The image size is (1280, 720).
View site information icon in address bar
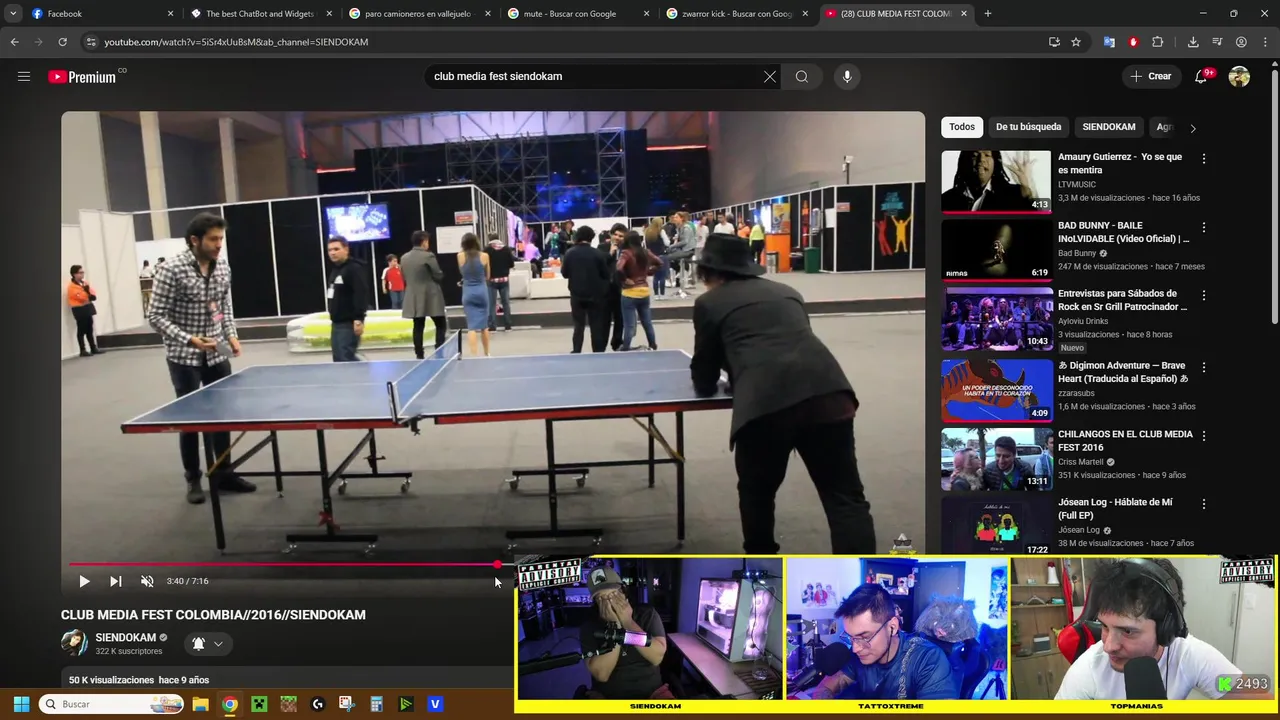[91, 42]
